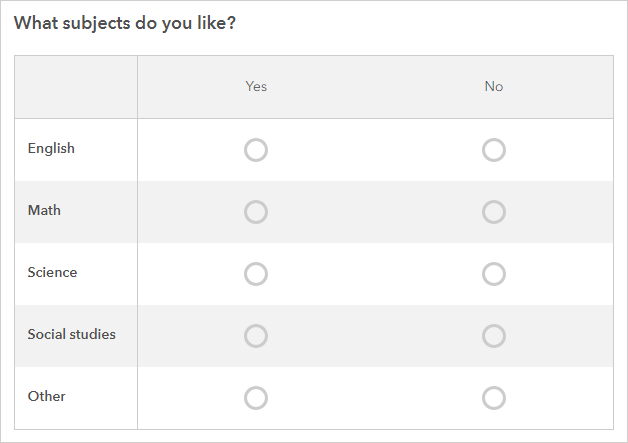Screen dimensions: 628x443
Task: Mark Yes for Science
Action: [256, 274]
